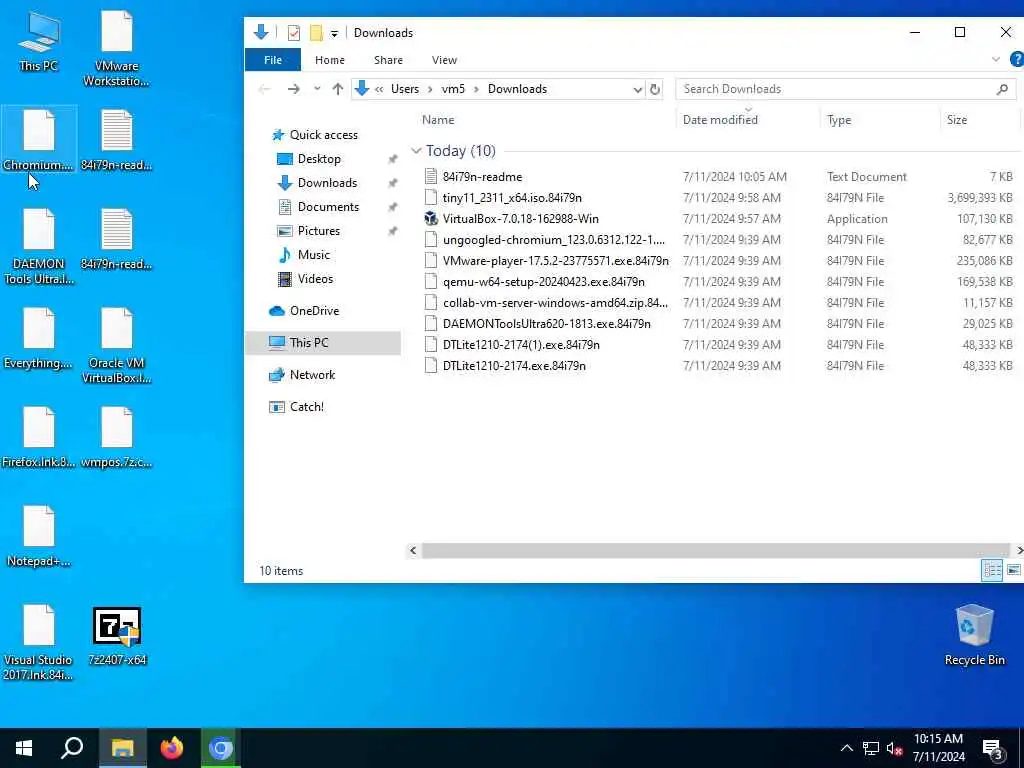Open address bar history dropdown
This screenshot has height=768, width=1024.
coord(637,89)
